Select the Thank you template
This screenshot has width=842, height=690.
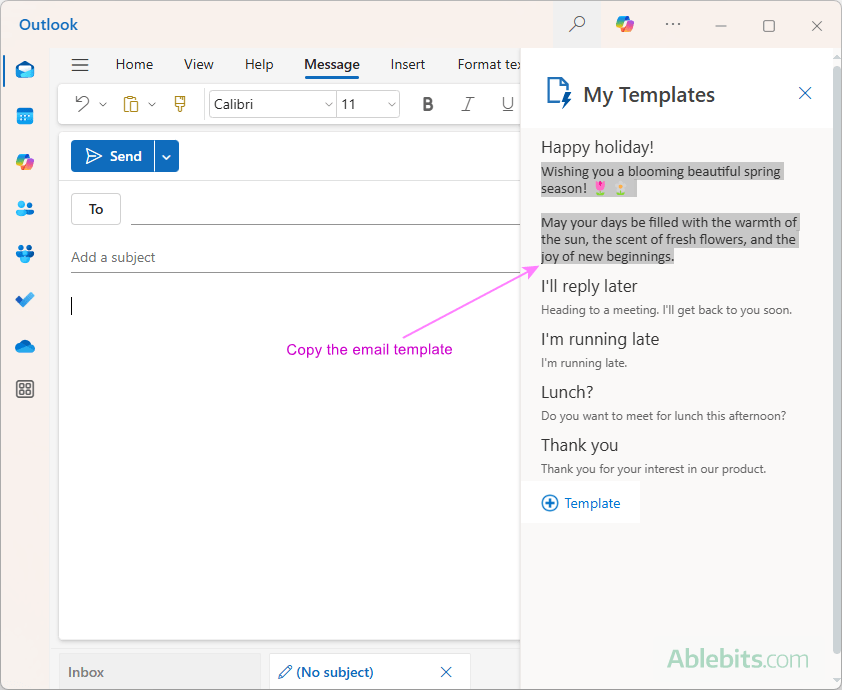pos(579,445)
